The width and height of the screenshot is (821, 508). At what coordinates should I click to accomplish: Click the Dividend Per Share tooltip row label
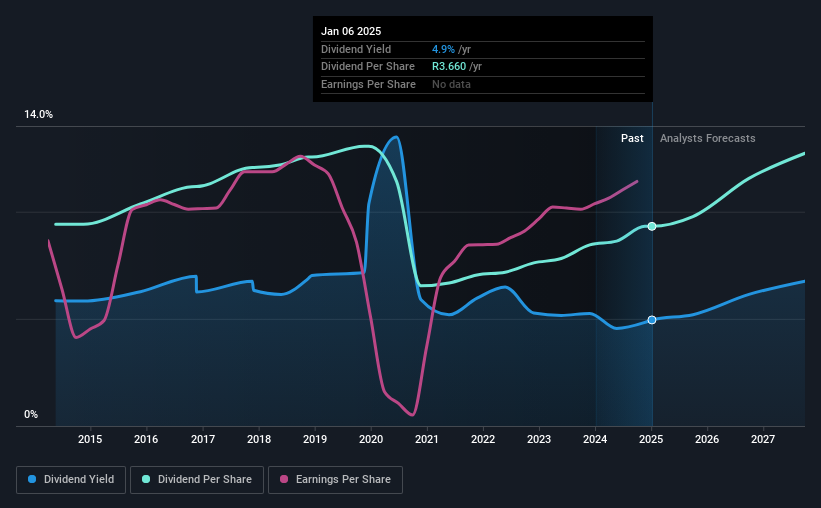(x=368, y=67)
